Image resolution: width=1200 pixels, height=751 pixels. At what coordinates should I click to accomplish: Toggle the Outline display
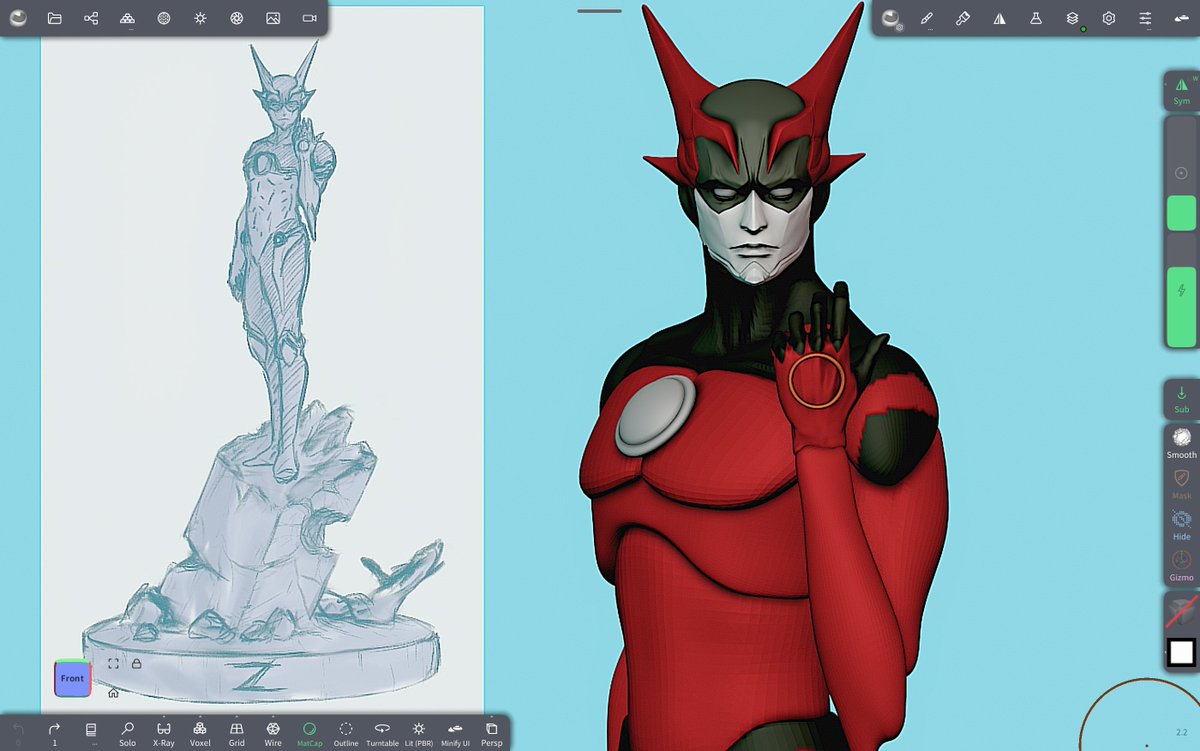(x=346, y=733)
